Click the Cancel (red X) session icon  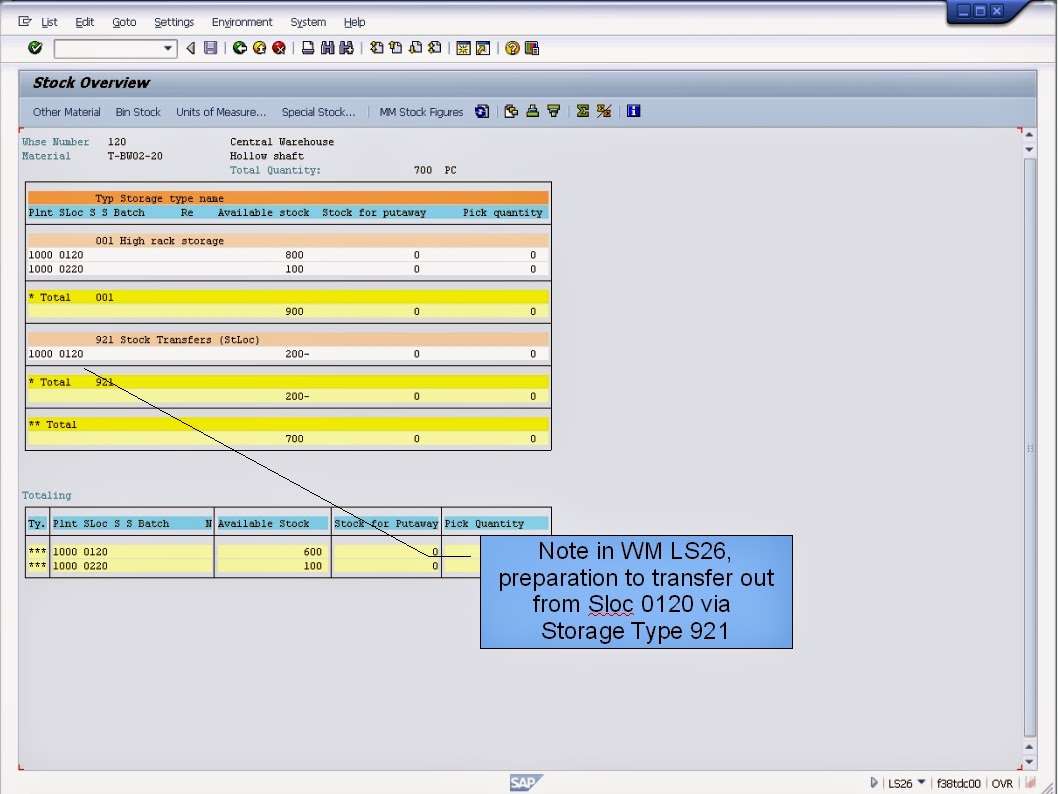279,48
